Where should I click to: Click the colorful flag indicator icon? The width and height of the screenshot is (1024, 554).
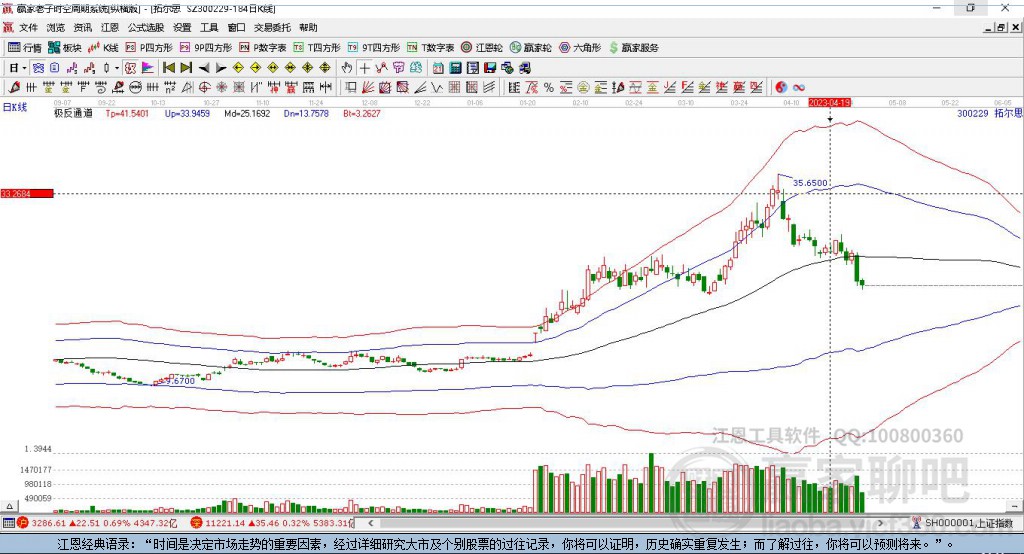pos(148,68)
